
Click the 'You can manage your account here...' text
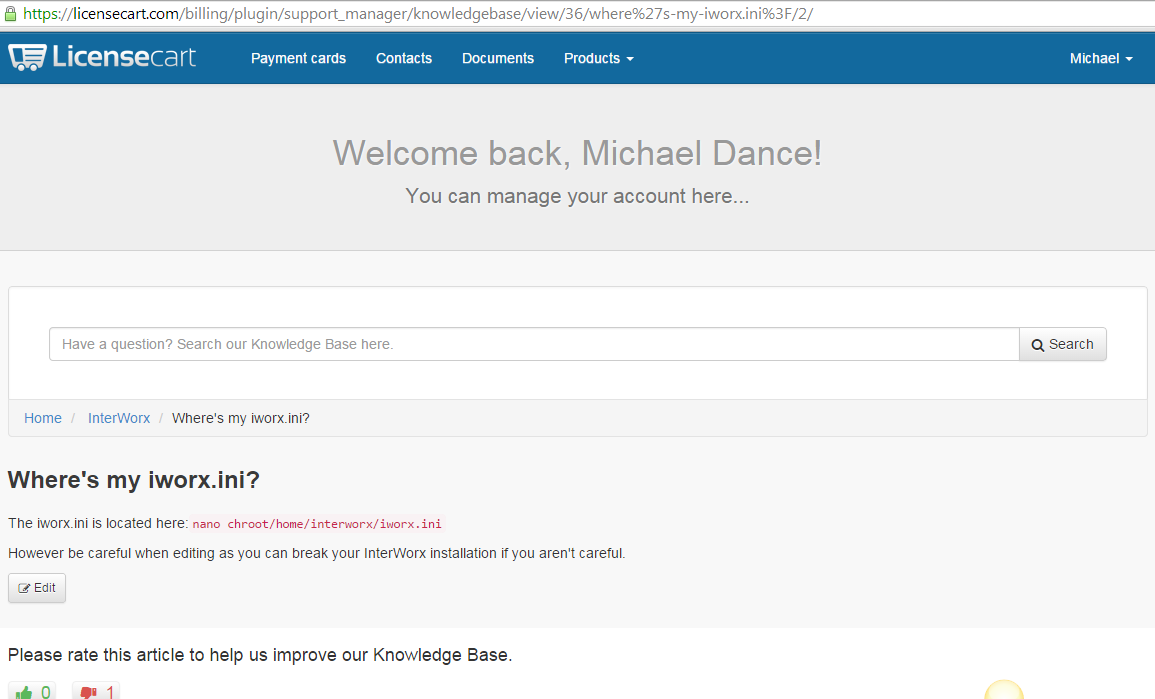coord(577,196)
